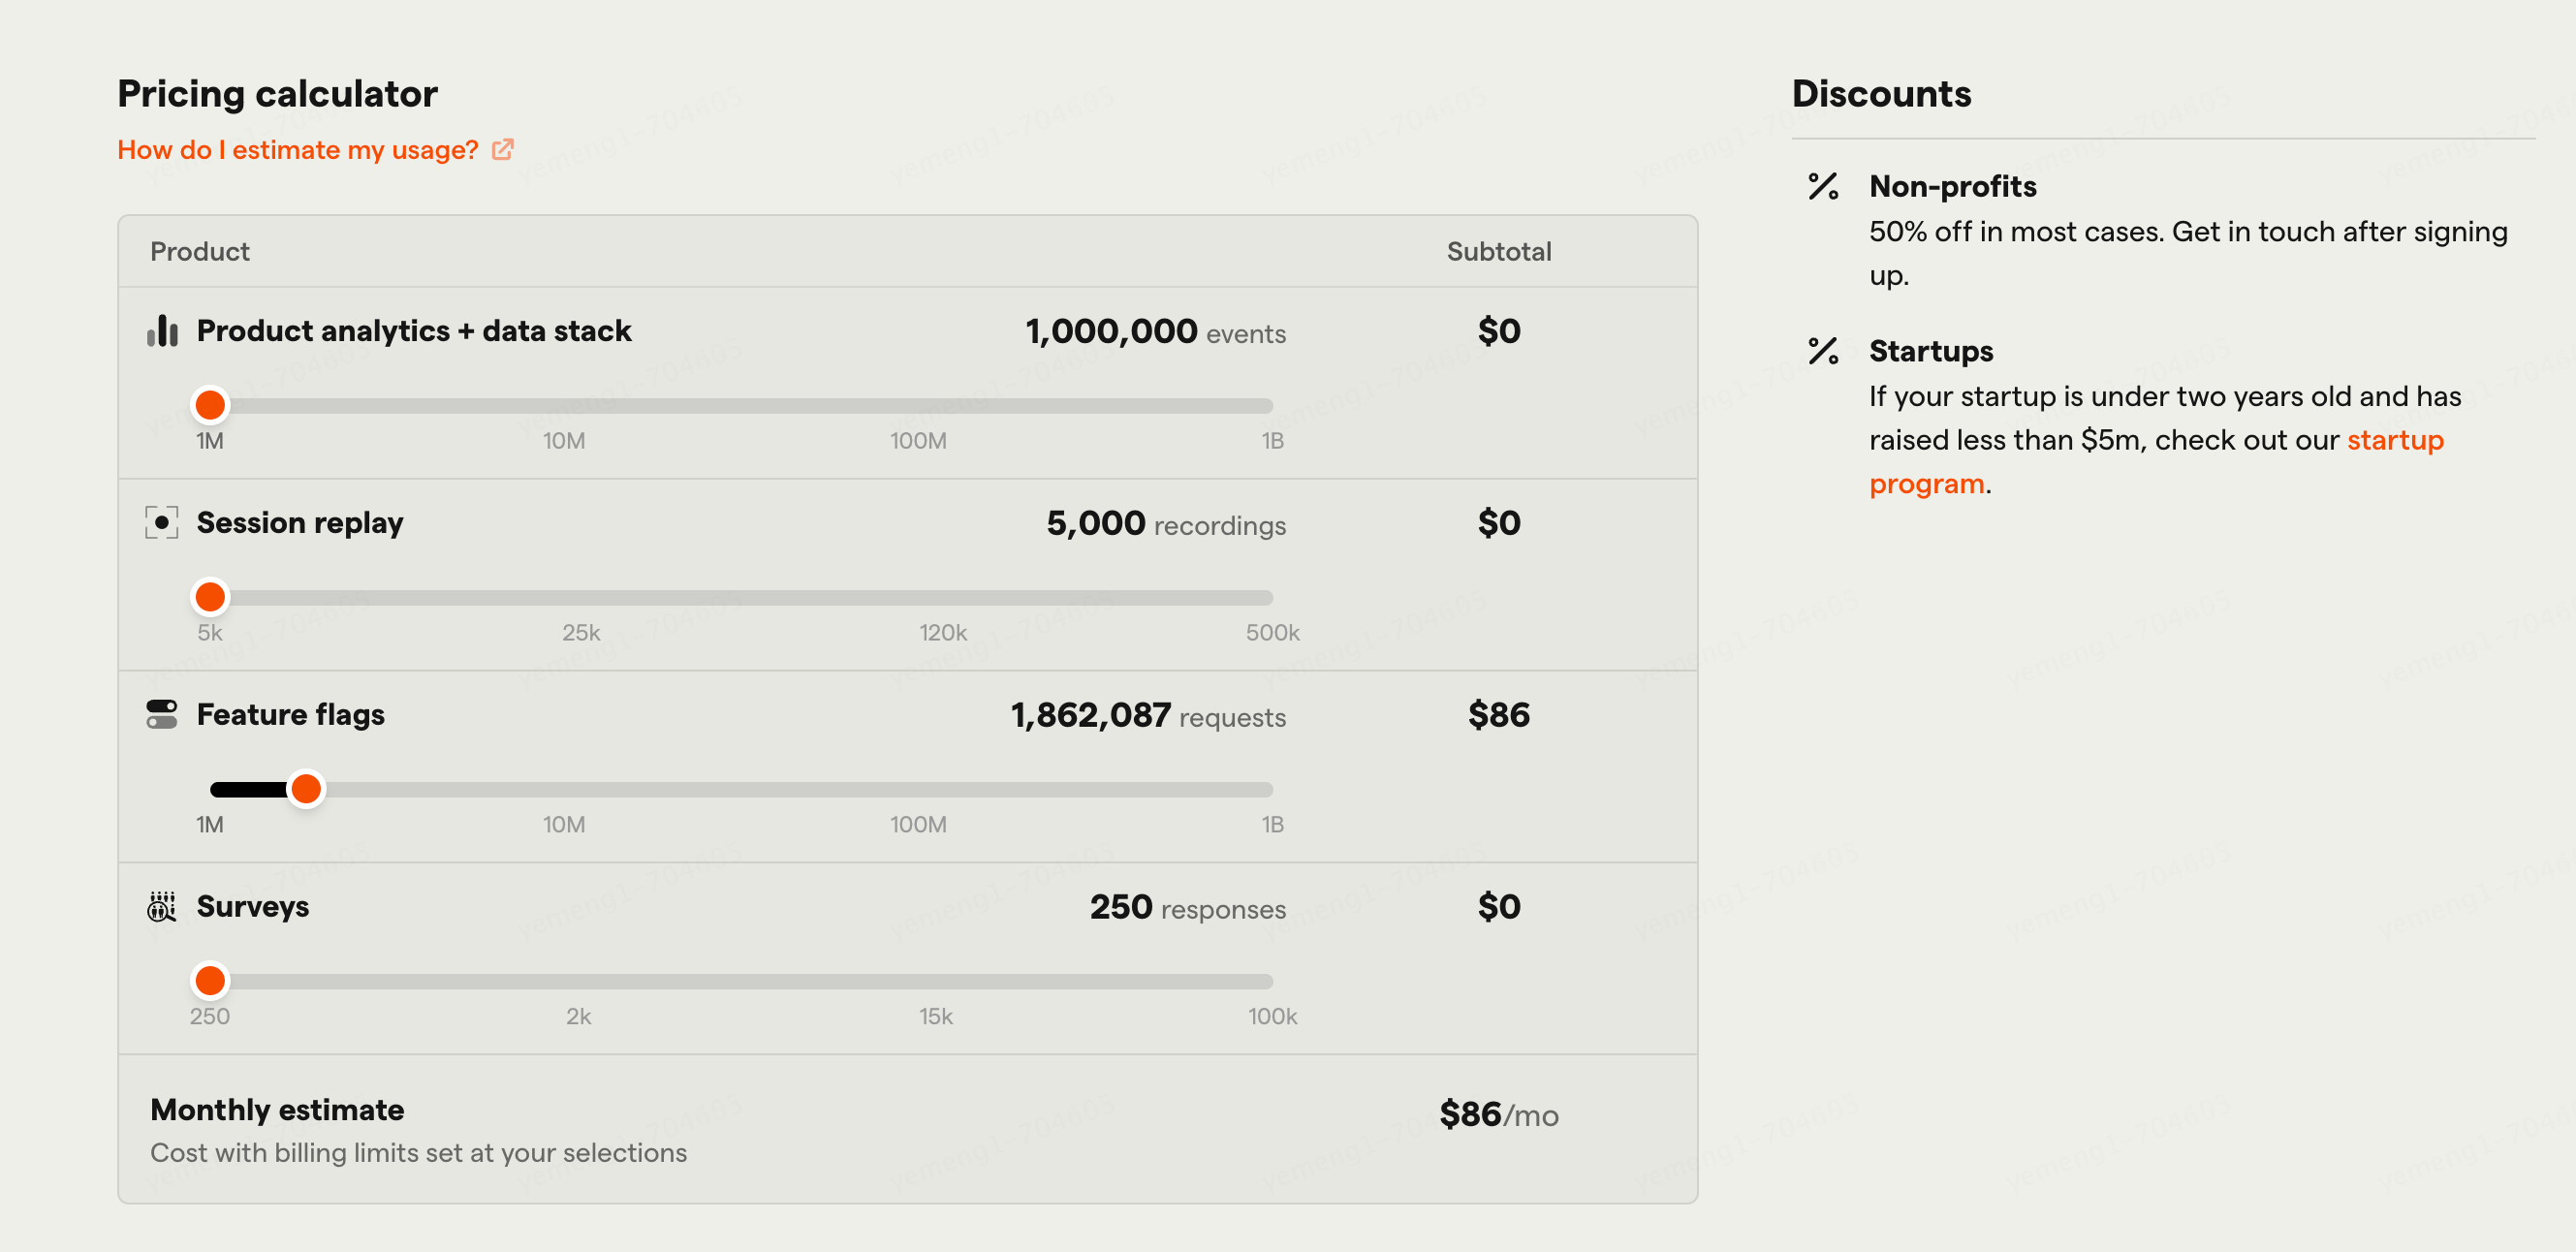Click the Surveys people icon
This screenshot has width=2576, height=1252.
pos(162,907)
